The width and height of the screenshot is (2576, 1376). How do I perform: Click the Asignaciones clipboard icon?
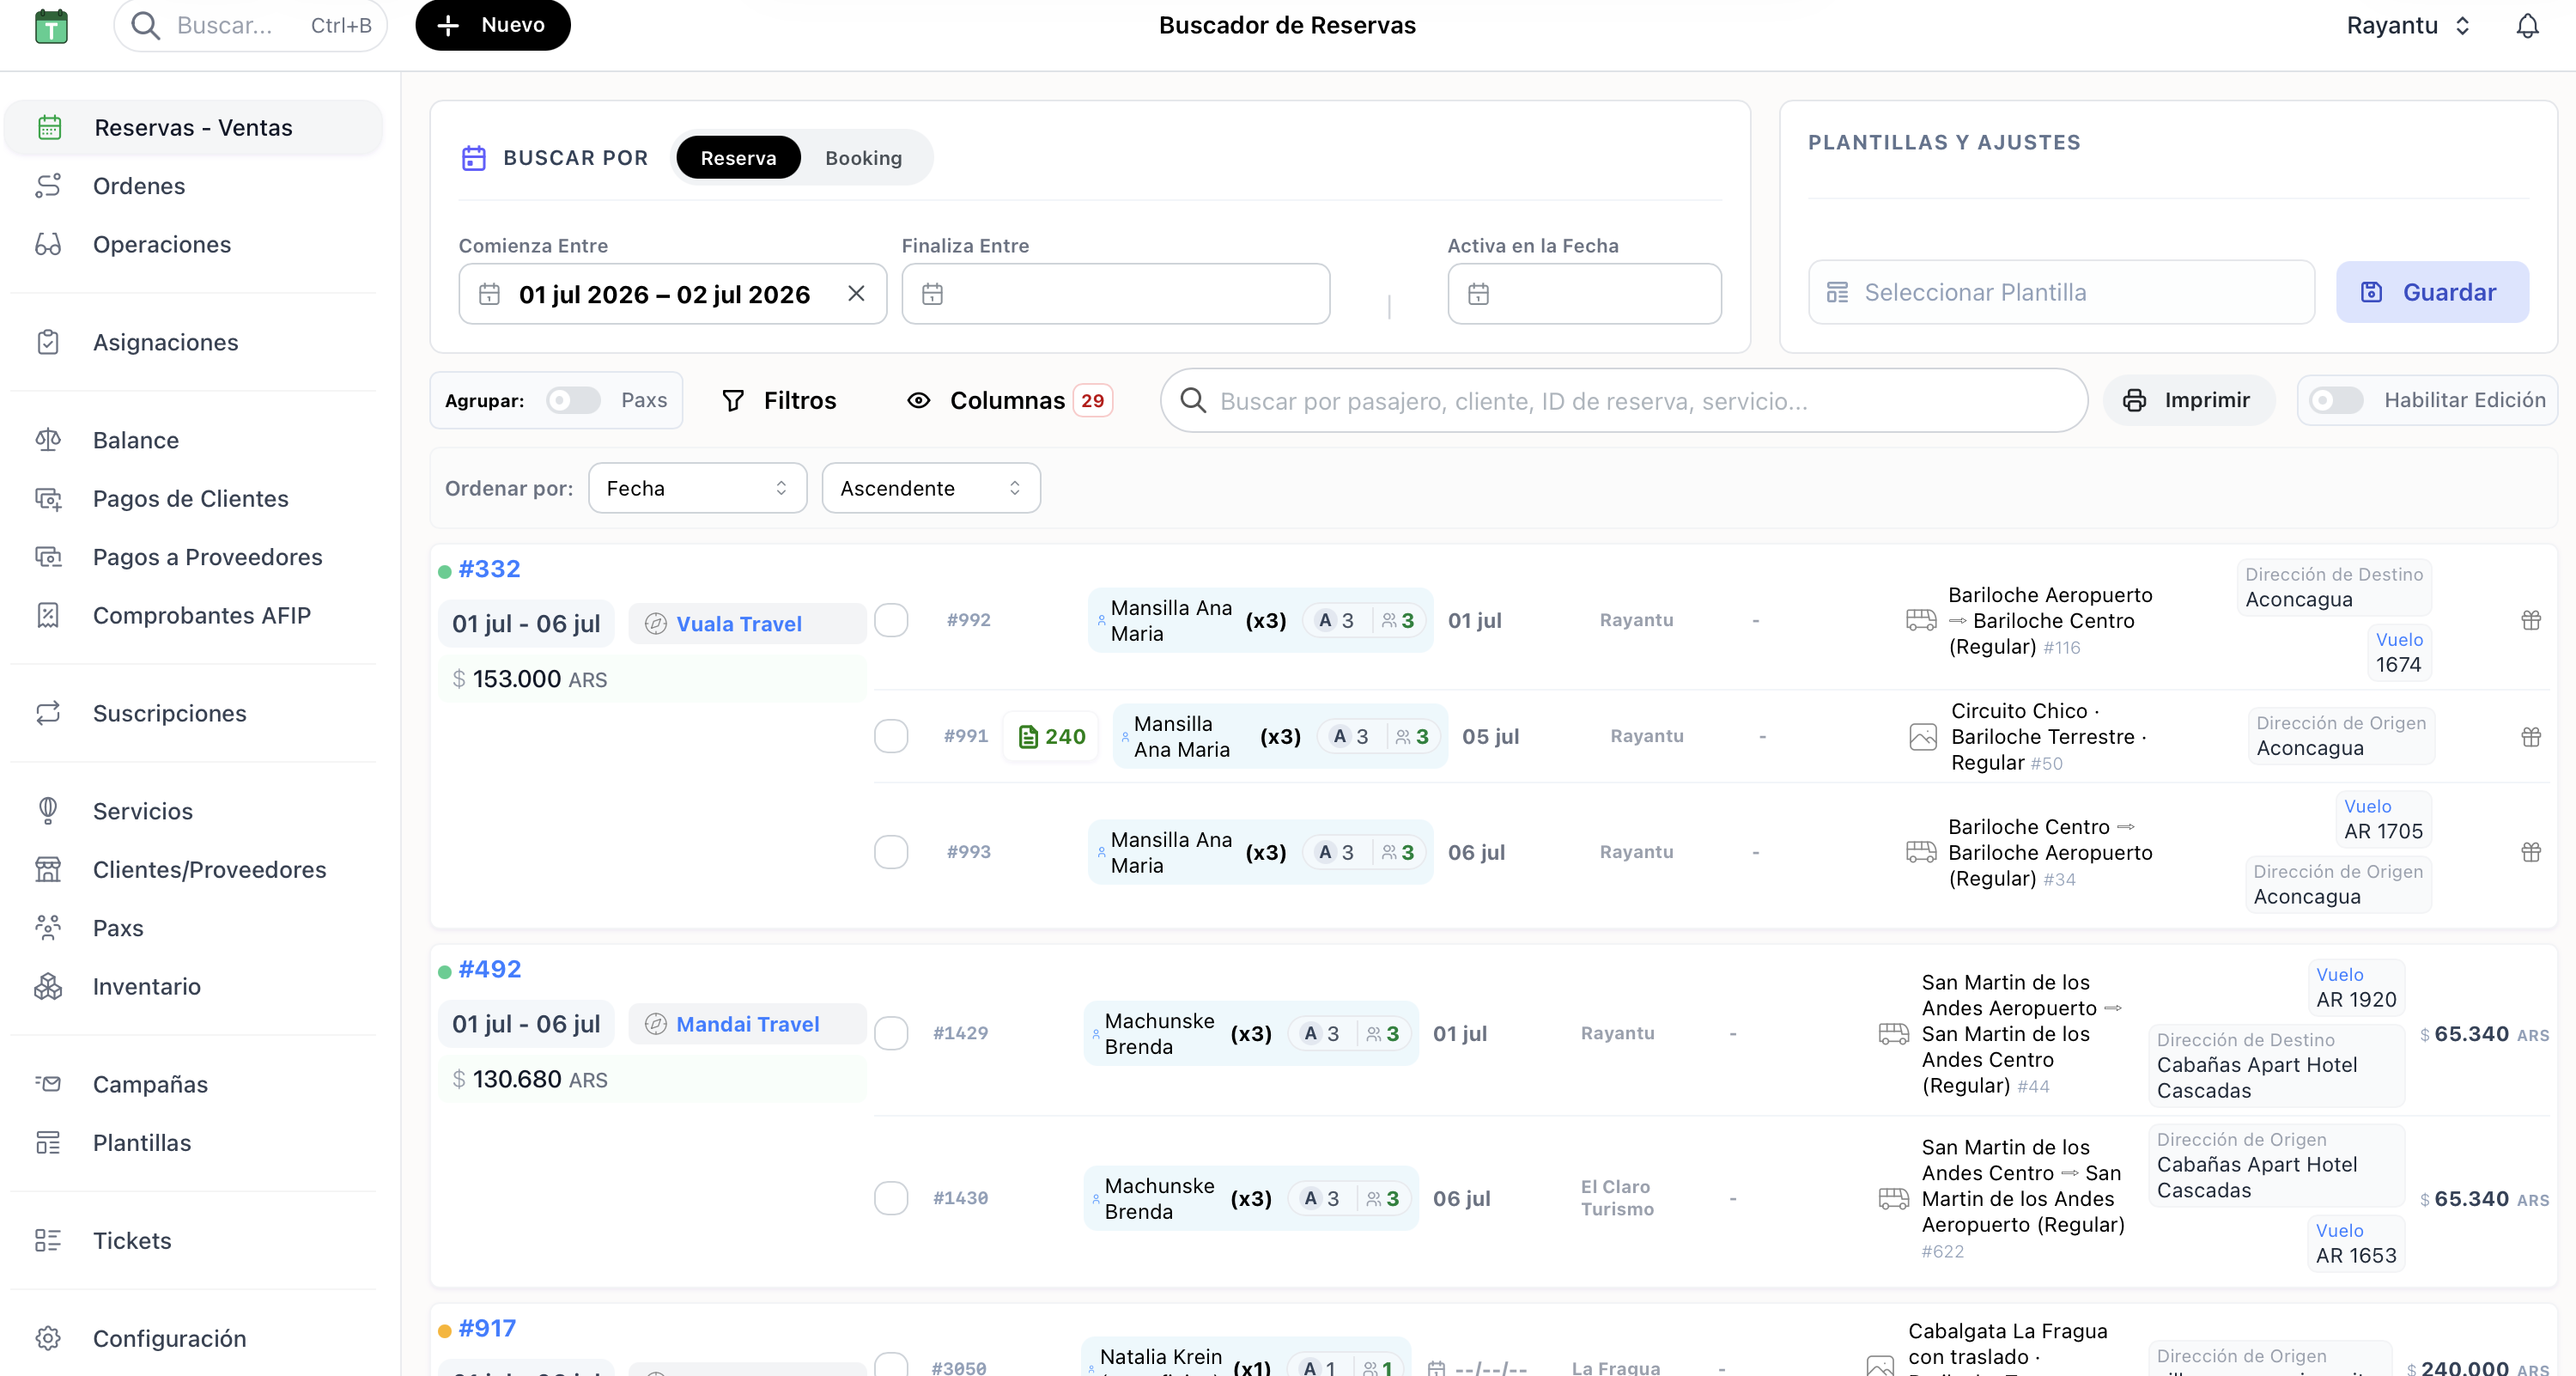[48, 342]
